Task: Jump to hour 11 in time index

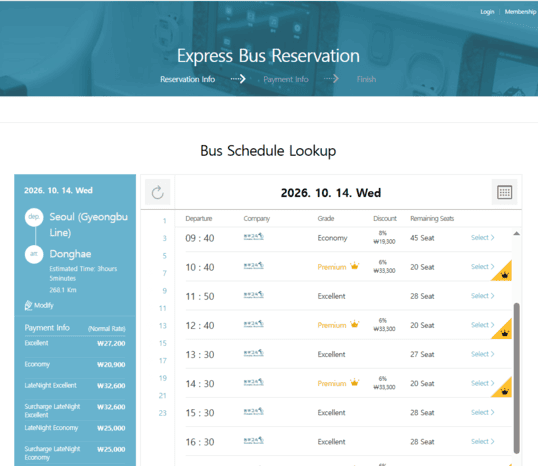Action: click(x=163, y=308)
